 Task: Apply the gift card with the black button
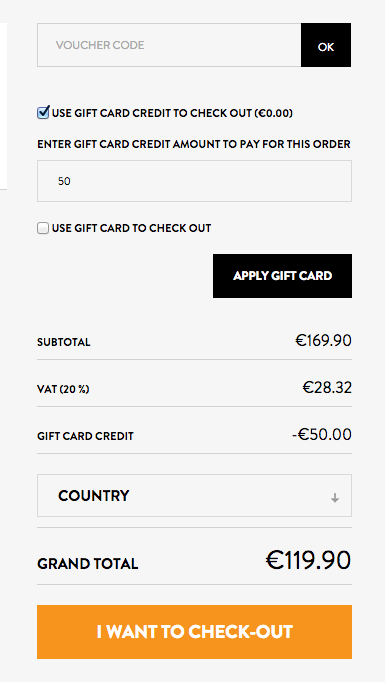point(282,276)
